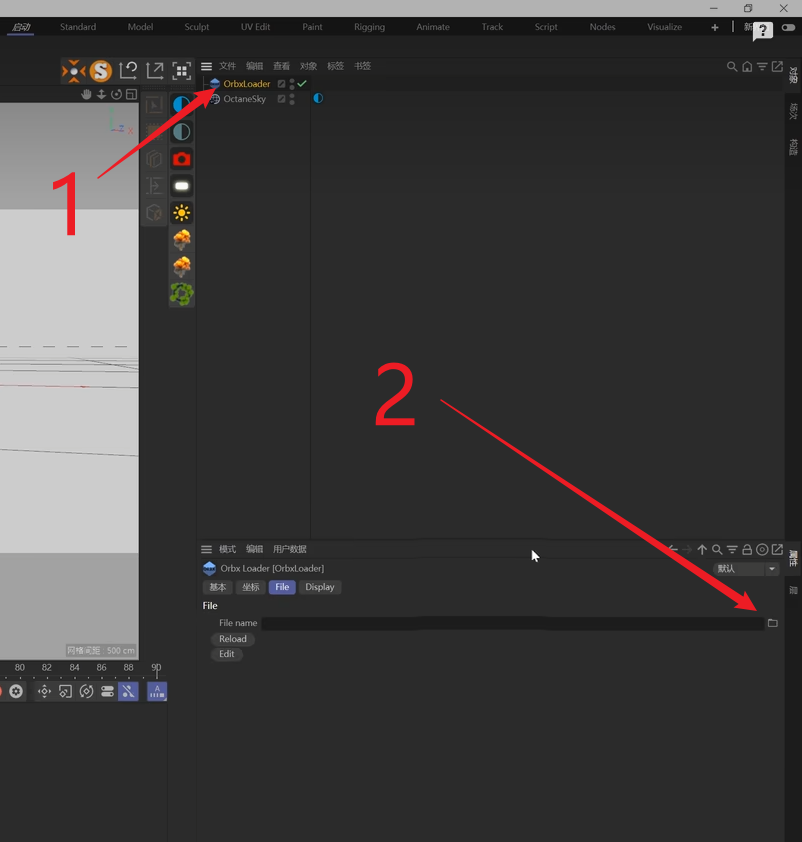
Task: Click the orange S snapping icon
Action: pyautogui.click(x=100, y=71)
